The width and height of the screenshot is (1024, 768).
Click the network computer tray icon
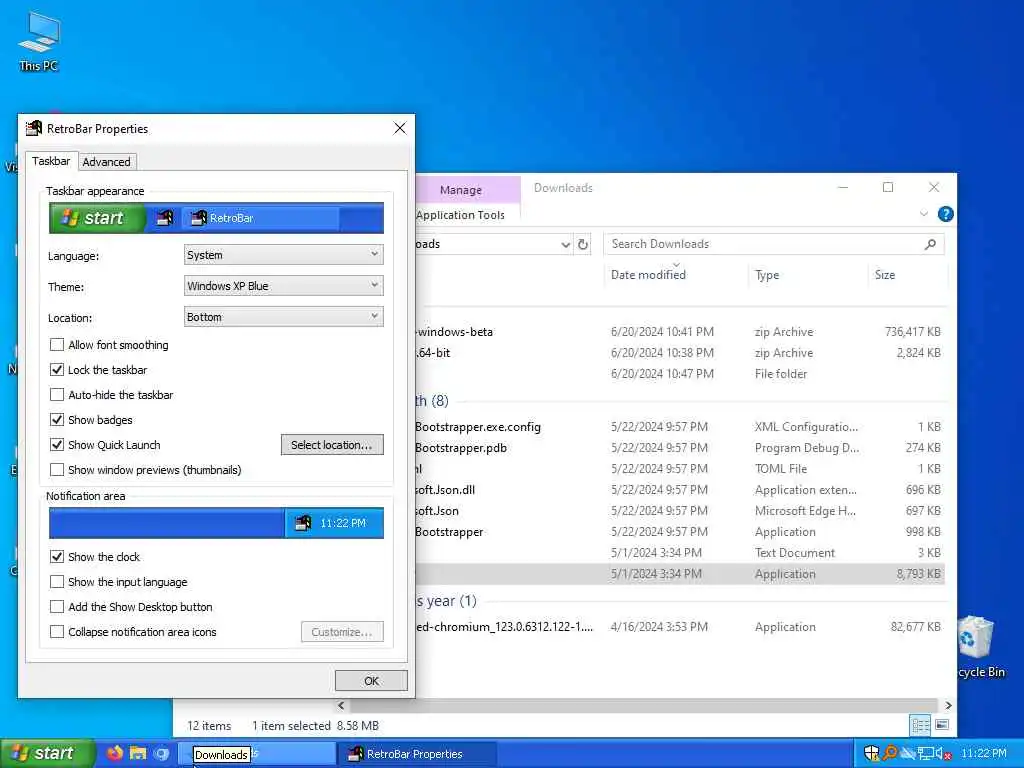925,753
